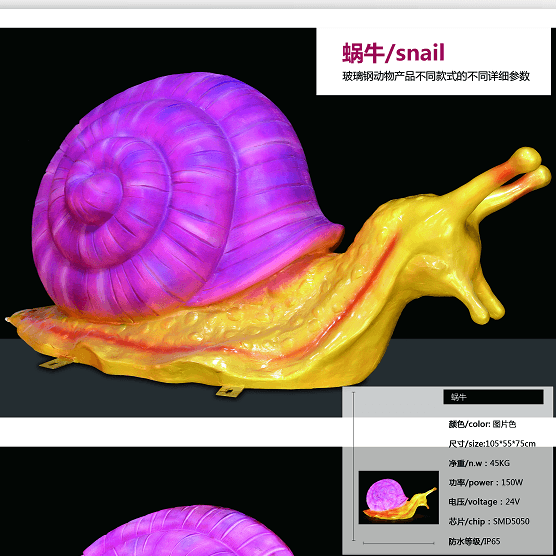
Task: Click the 防水等级/IP65 text
Action: 474,541
